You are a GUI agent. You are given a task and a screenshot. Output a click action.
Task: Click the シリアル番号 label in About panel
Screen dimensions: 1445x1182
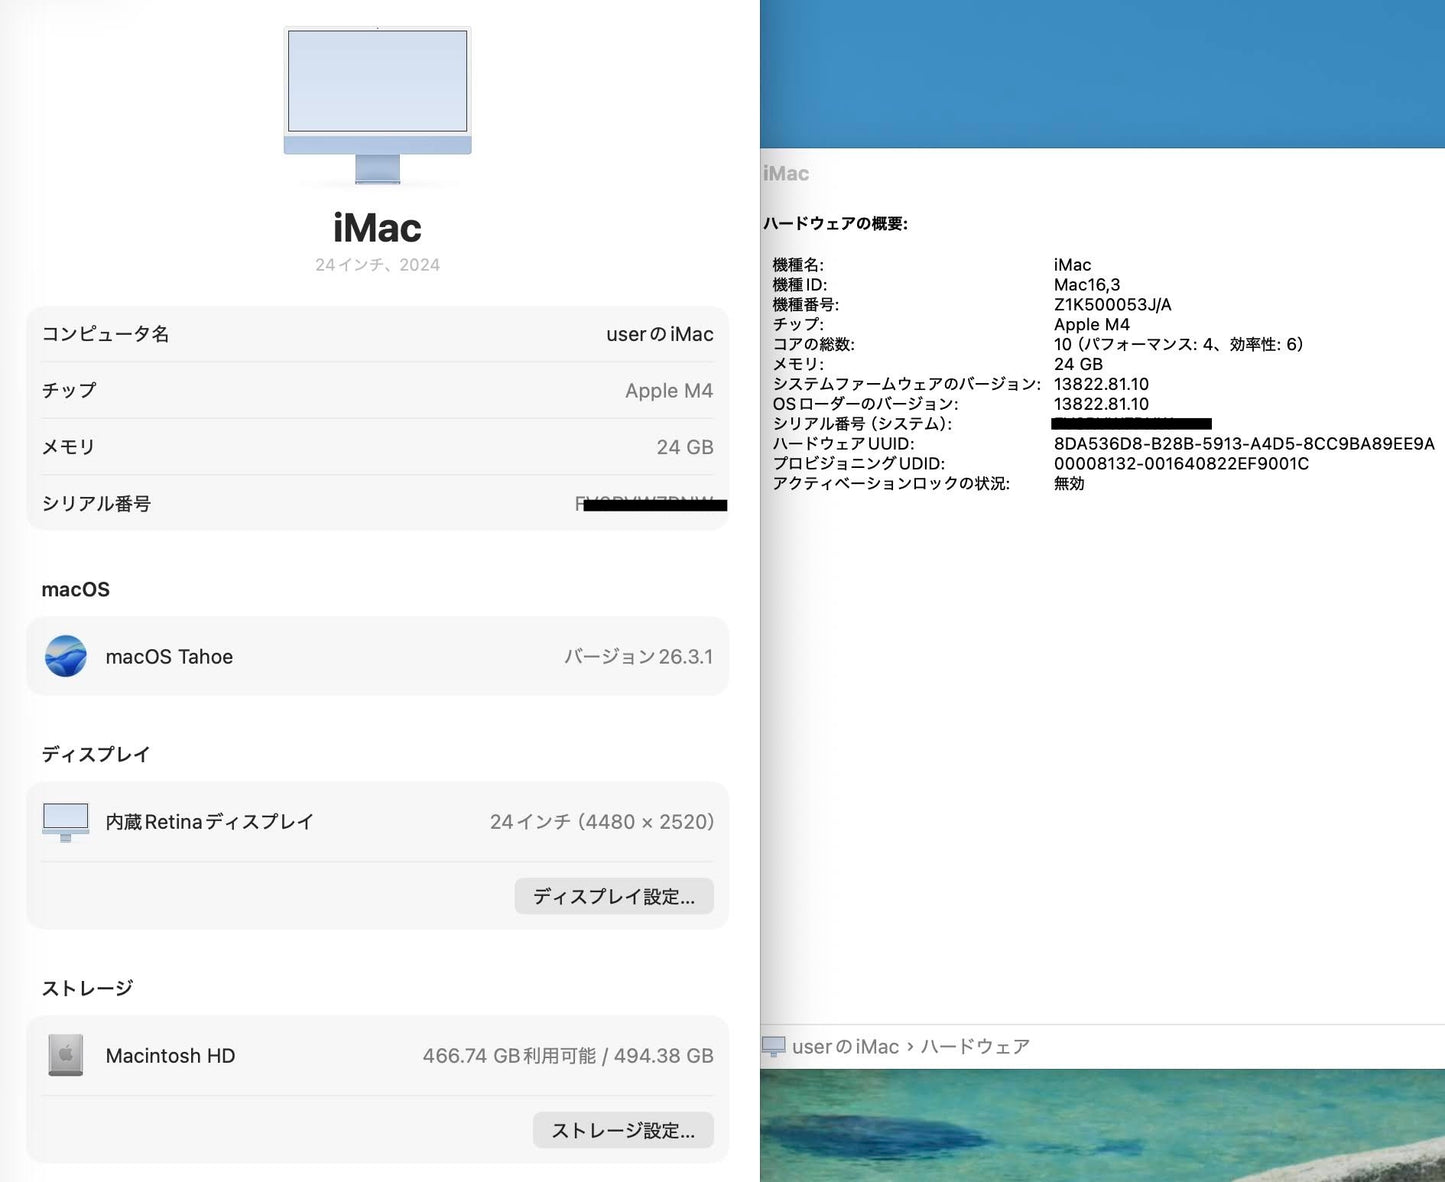pos(96,503)
